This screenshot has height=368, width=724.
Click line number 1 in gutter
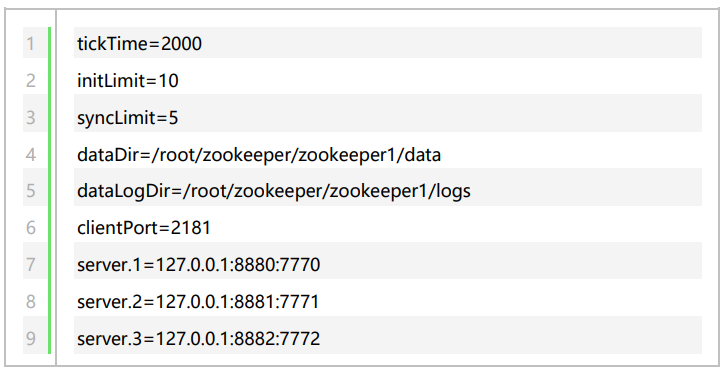(x=31, y=44)
